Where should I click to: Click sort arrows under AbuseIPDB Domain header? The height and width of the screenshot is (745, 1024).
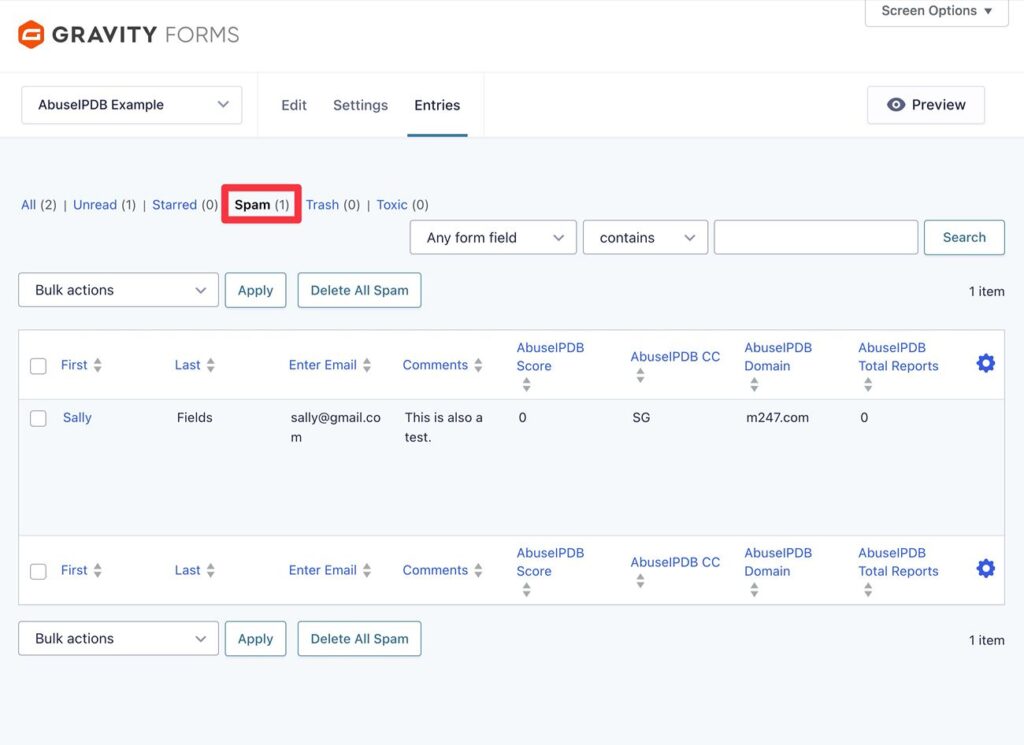(754, 385)
